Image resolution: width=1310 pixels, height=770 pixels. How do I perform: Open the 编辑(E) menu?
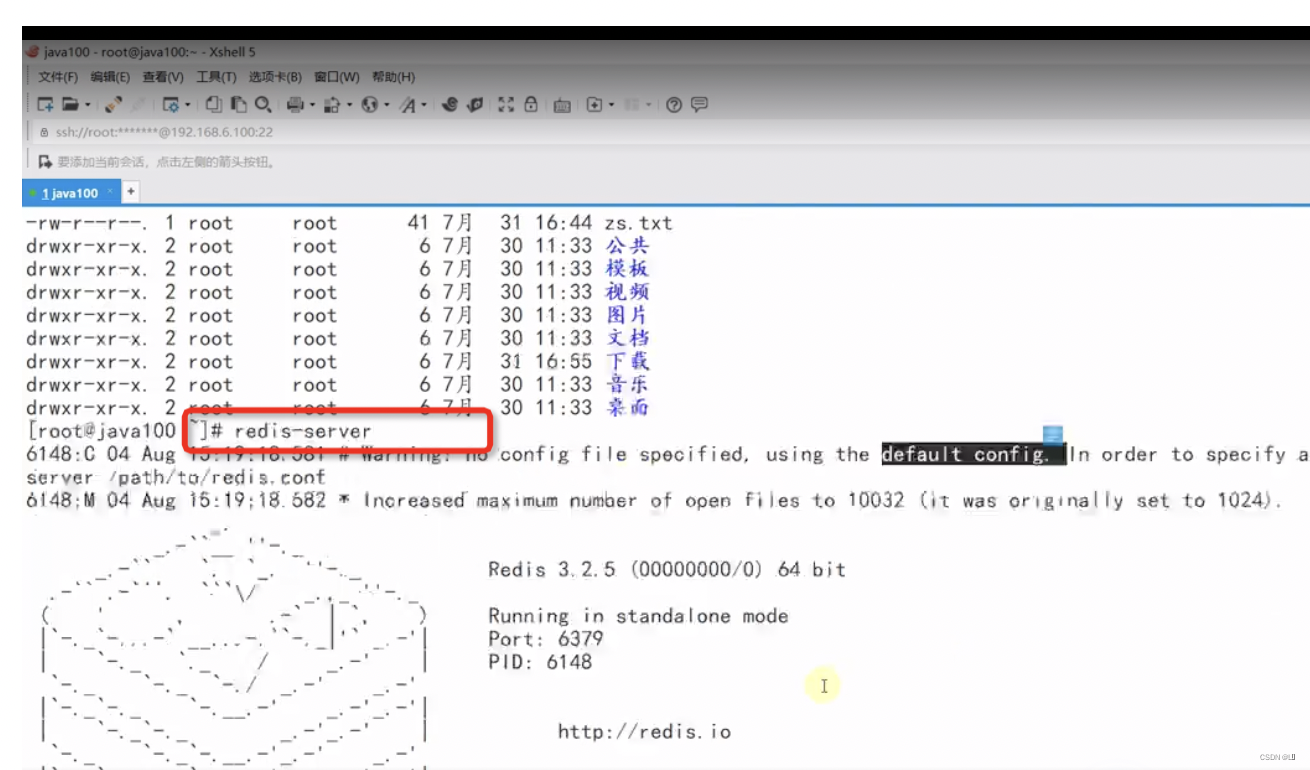pos(110,77)
